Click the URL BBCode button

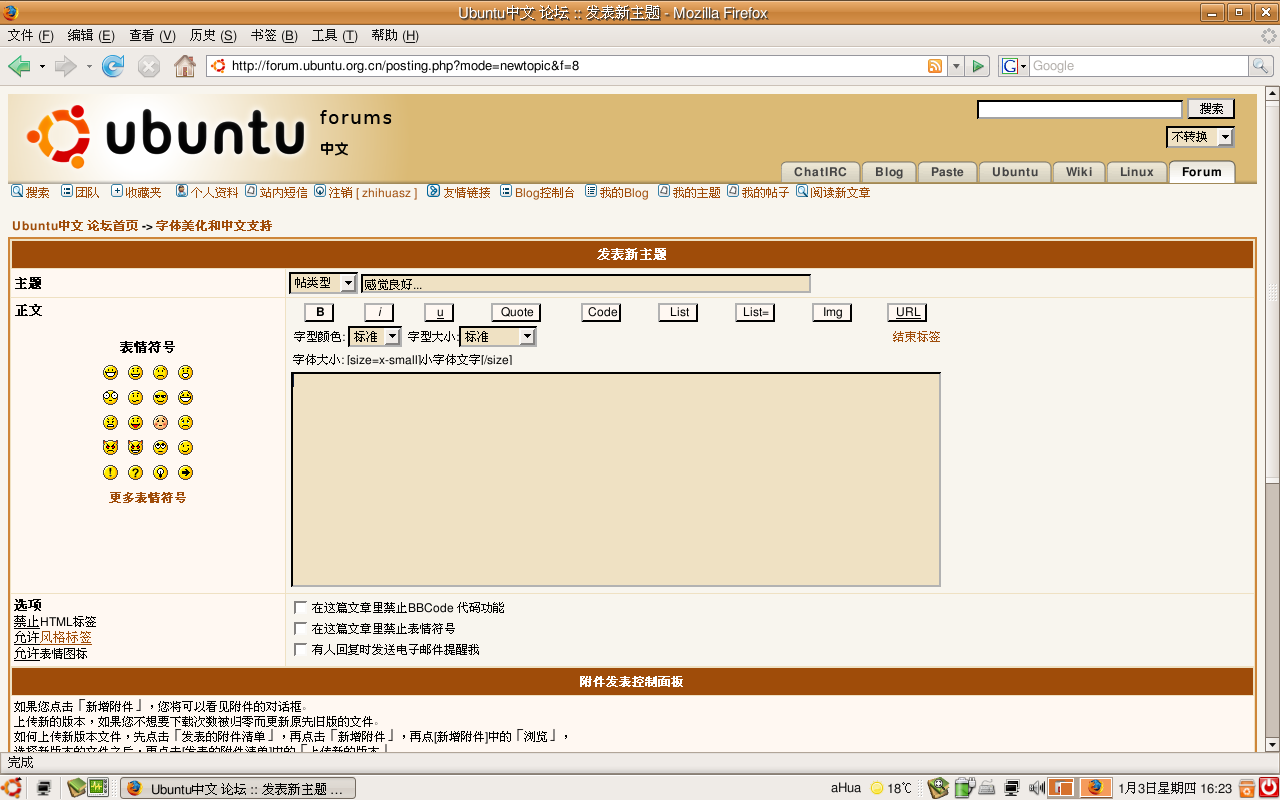(x=908, y=312)
